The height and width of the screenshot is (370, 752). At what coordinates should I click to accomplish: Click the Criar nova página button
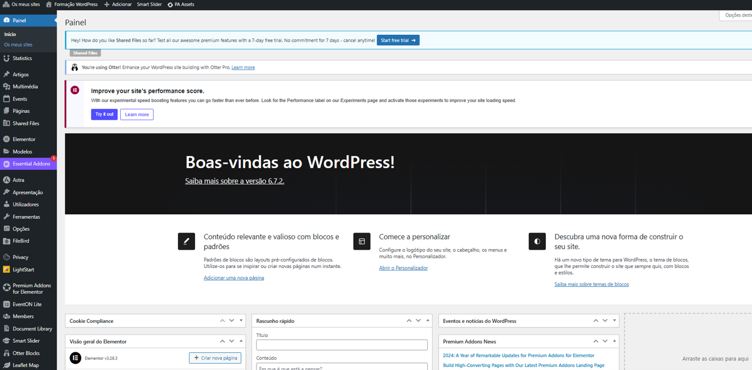tap(215, 358)
